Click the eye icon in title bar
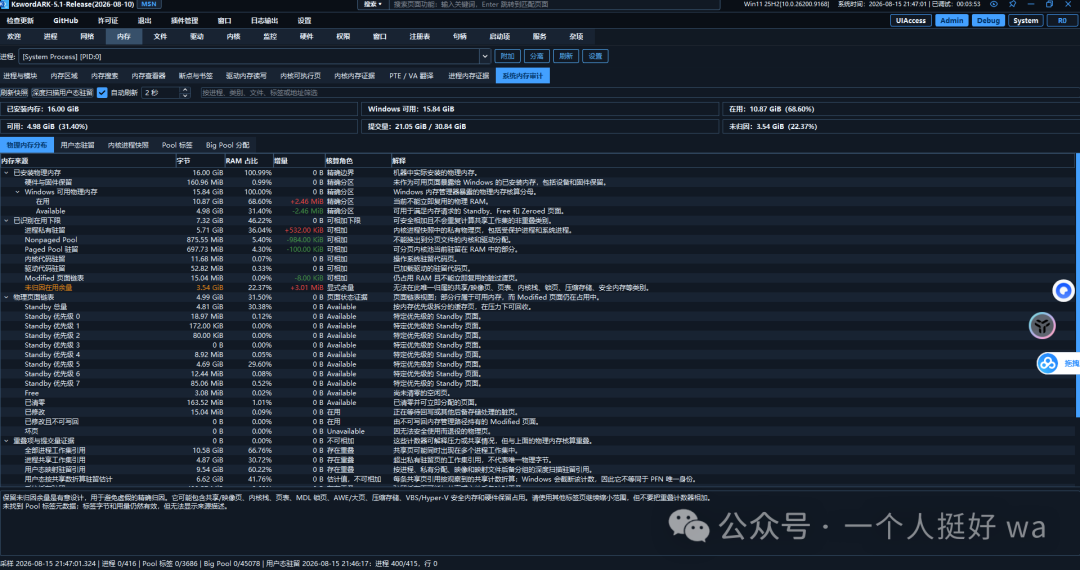 993,4
